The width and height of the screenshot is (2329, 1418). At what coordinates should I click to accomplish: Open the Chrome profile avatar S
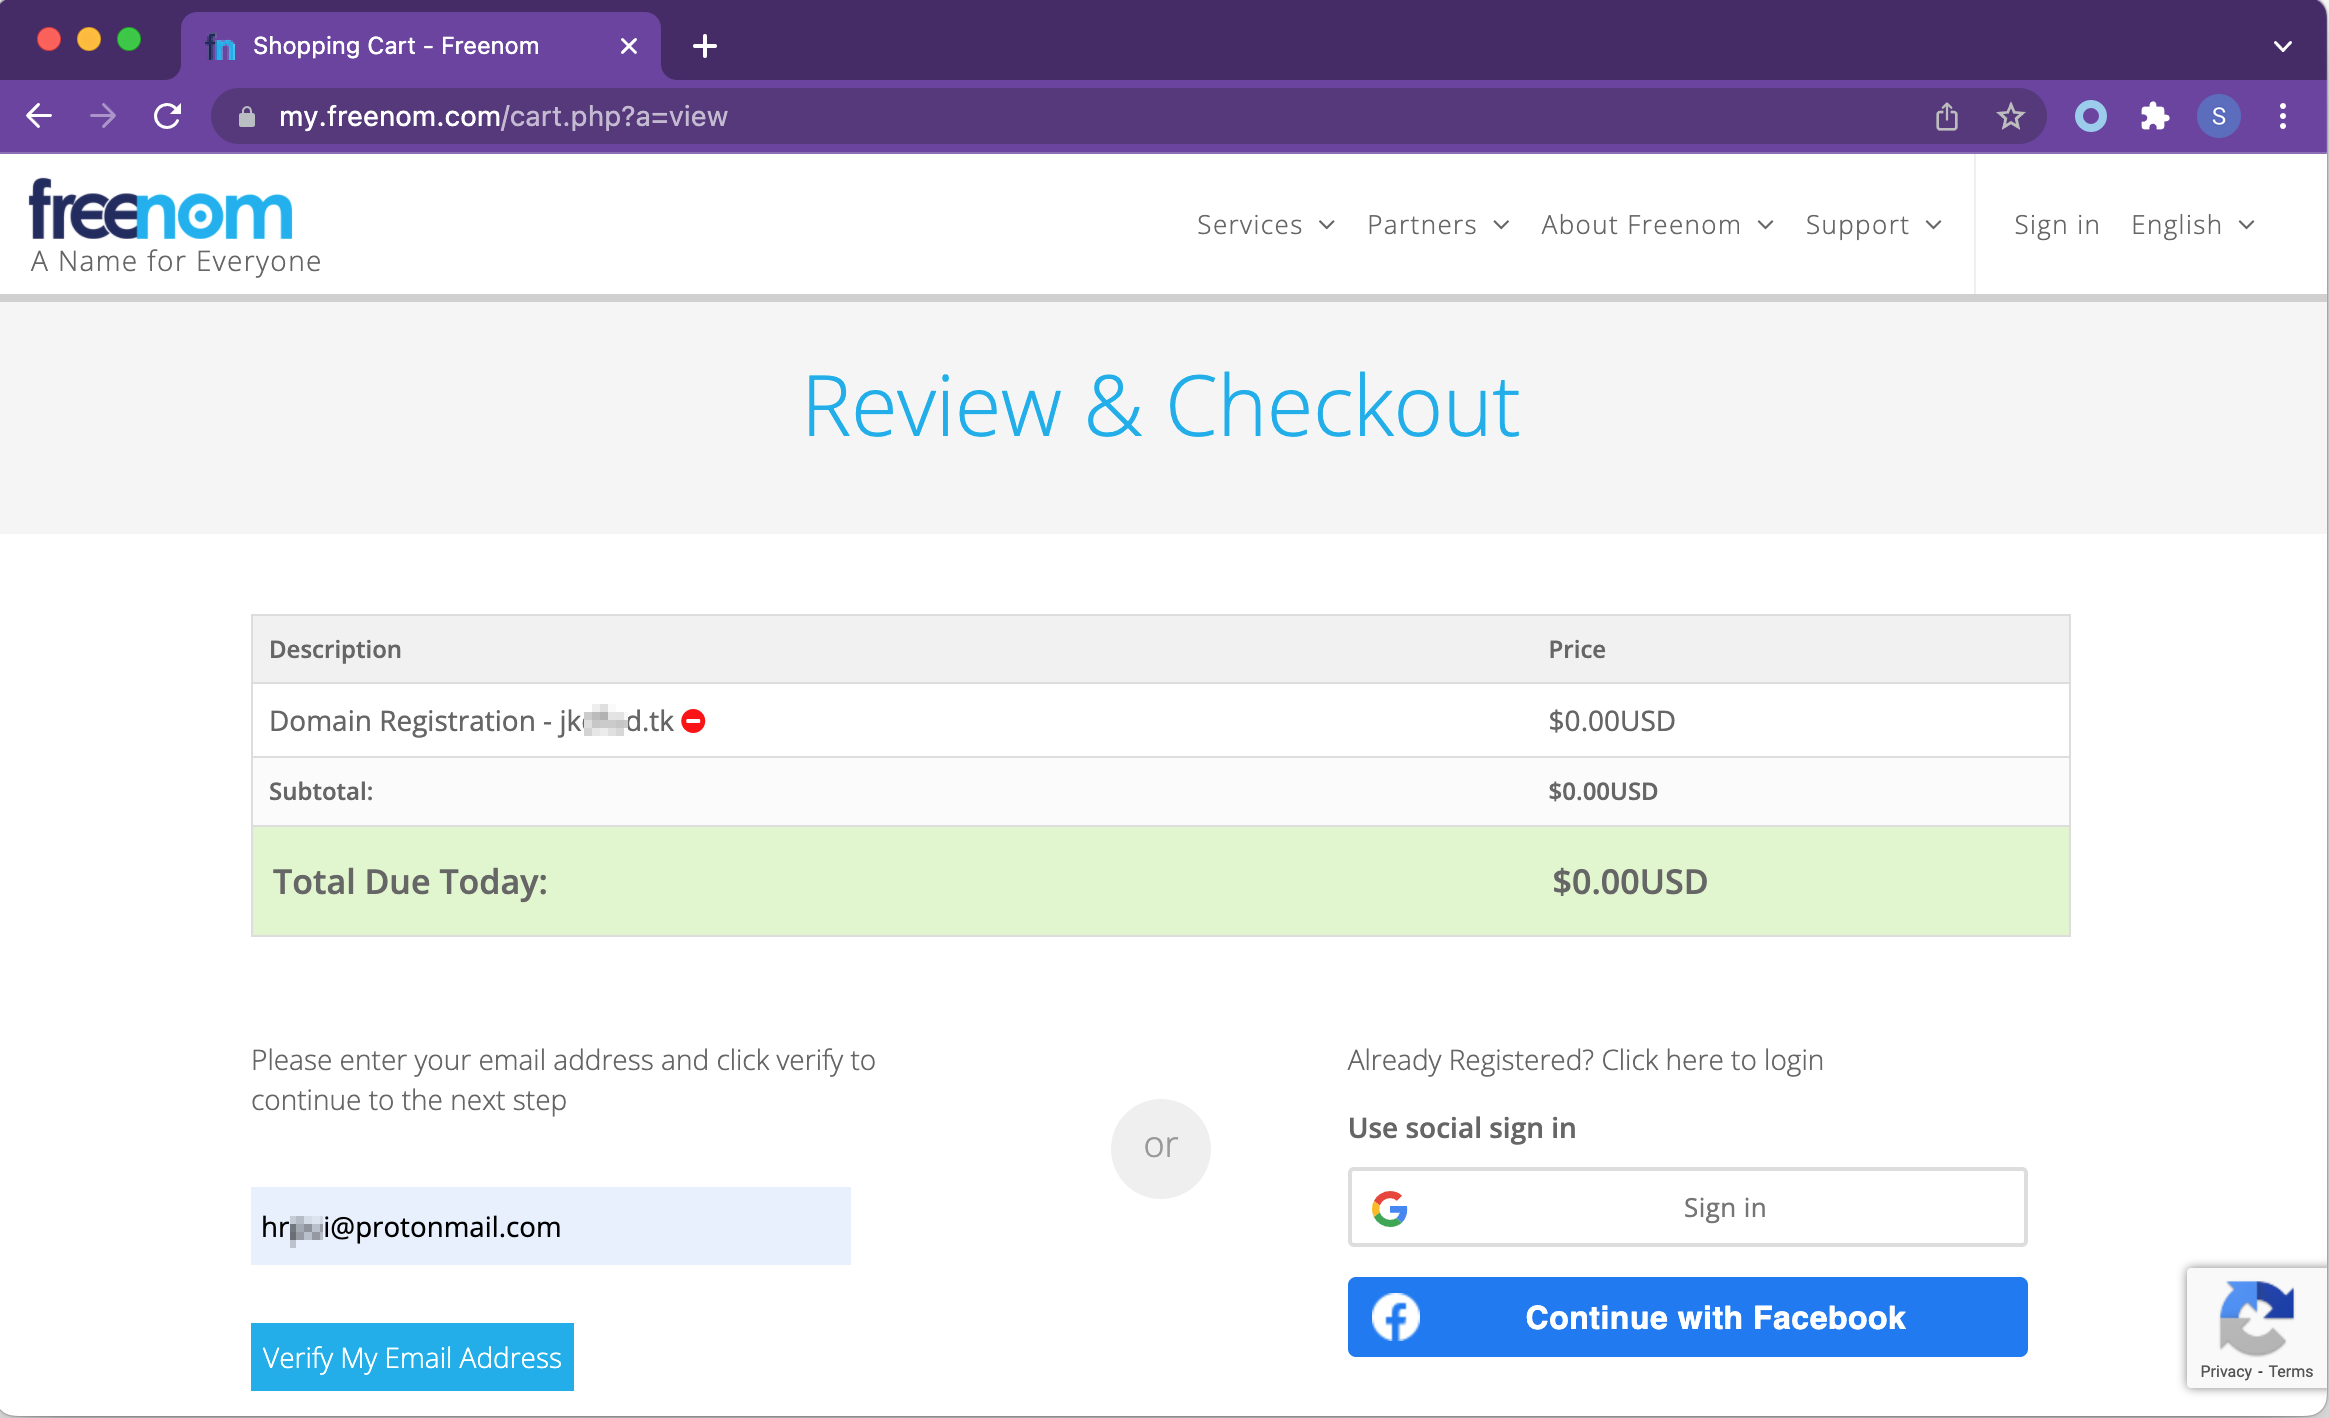click(x=2218, y=116)
